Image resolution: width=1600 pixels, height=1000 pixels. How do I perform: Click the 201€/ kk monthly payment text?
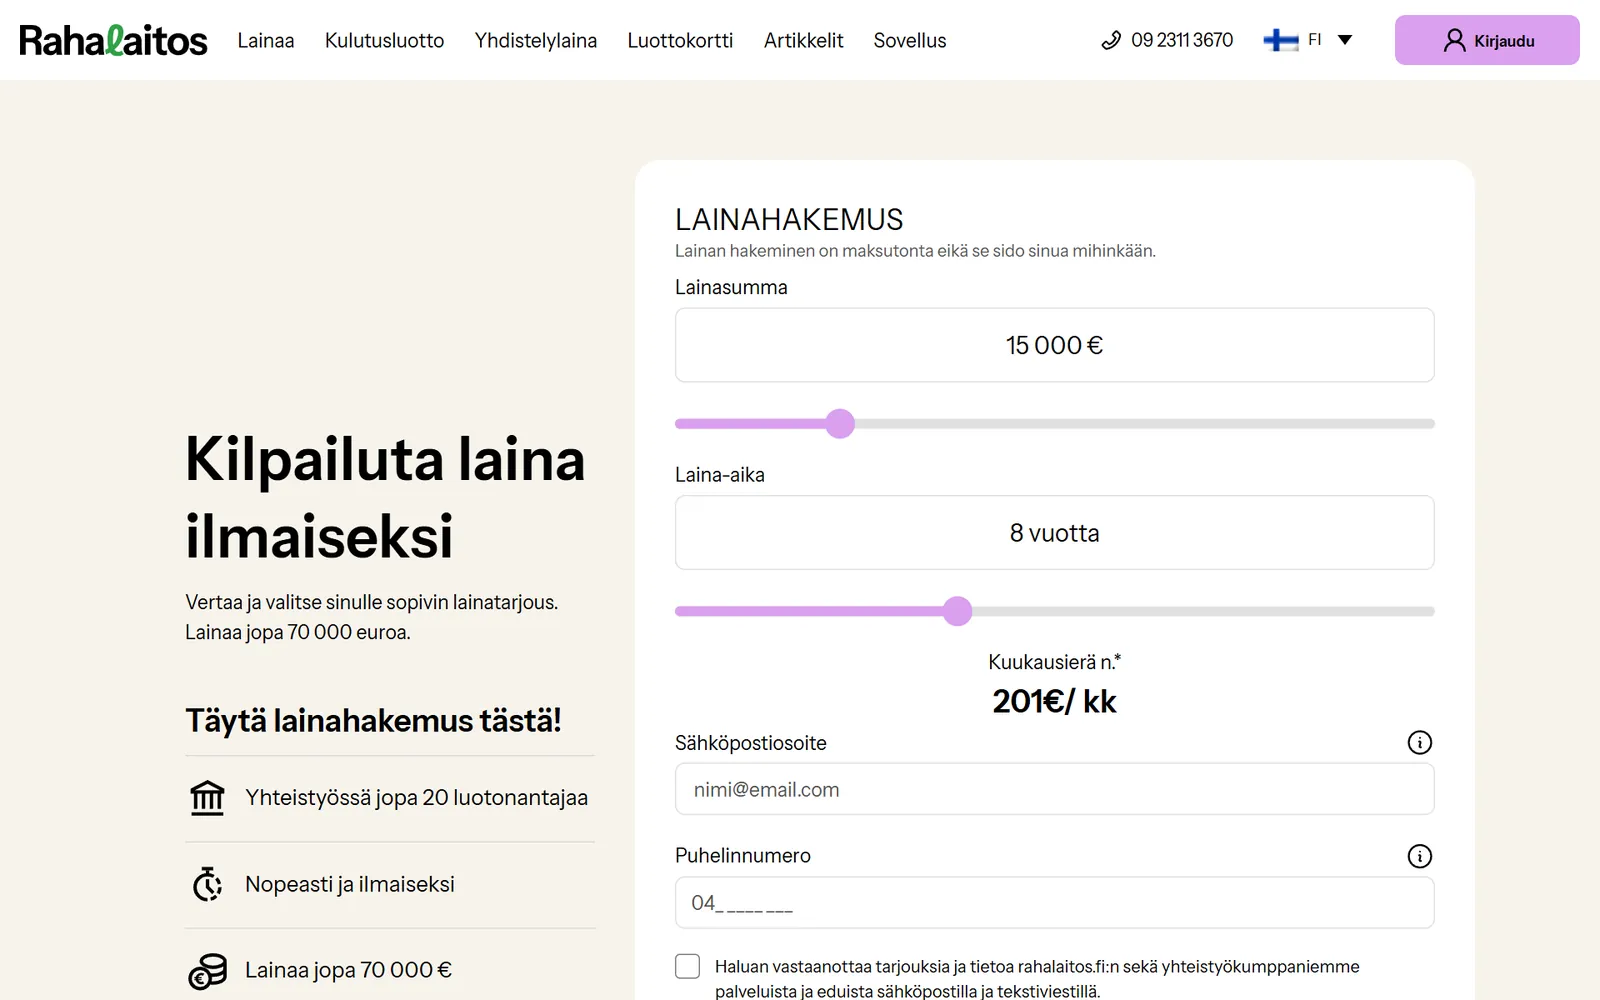point(1055,701)
